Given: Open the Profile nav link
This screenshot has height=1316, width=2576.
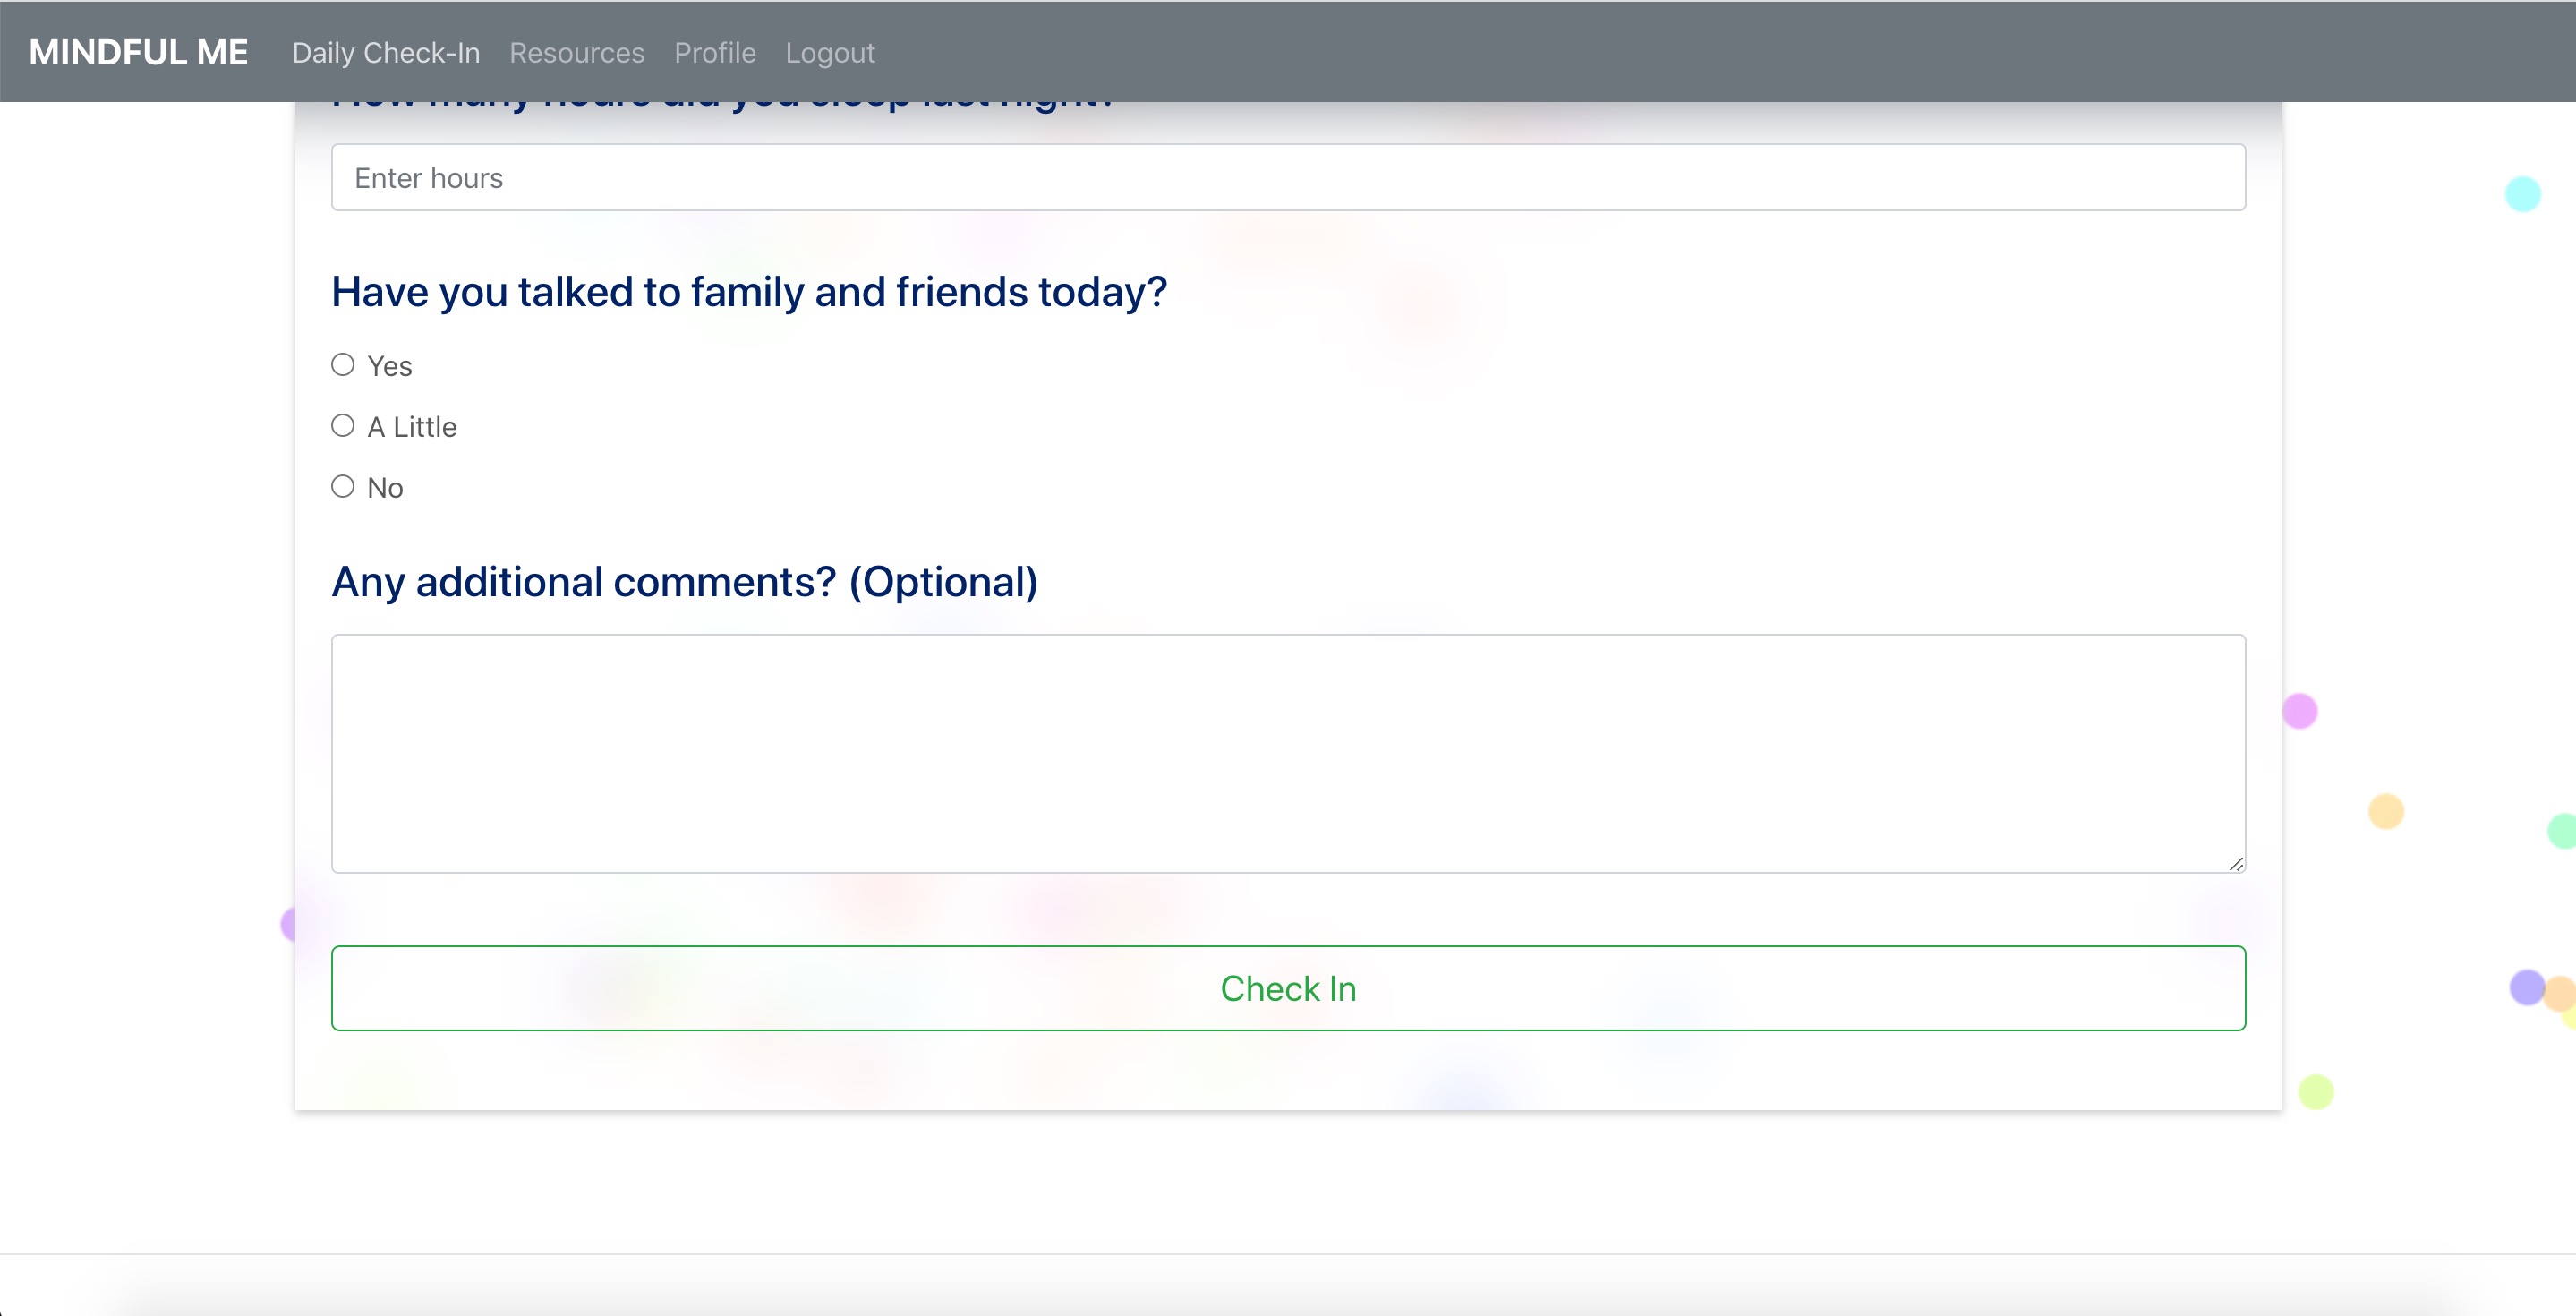Looking at the screenshot, I should (x=714, y=52).
